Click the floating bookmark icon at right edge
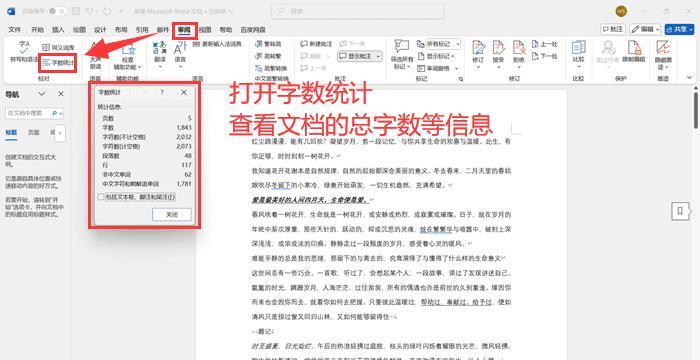The width and height of the screenshot is (700, 360). coord(679,211)
